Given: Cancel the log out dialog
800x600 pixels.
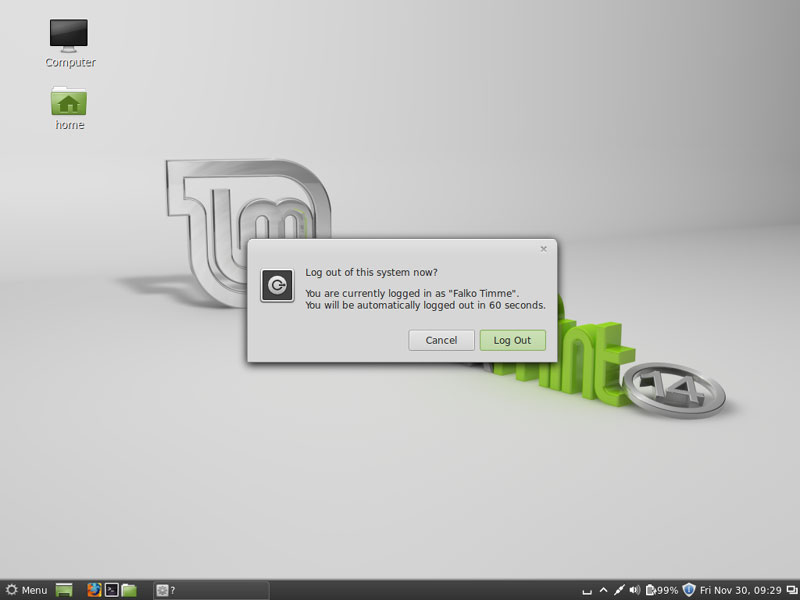Looking at the screenshot, I should 441,340.
